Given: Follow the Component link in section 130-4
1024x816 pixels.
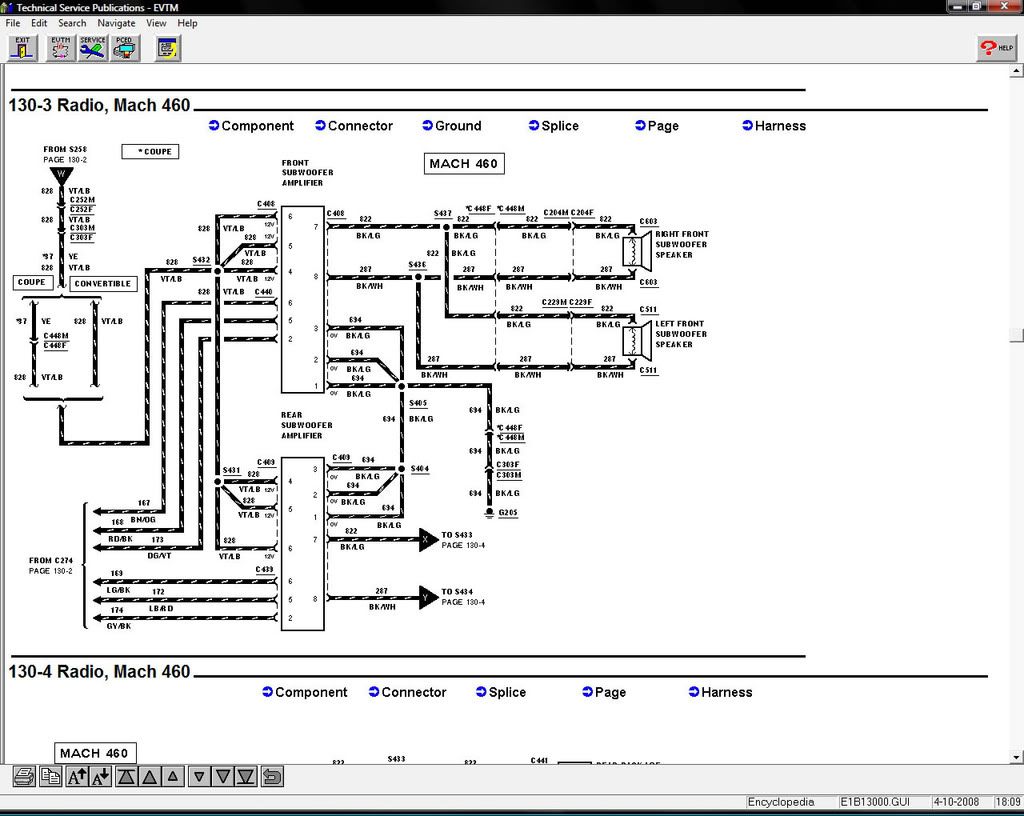Looking at the screenshot, I should tap(305, 692).
